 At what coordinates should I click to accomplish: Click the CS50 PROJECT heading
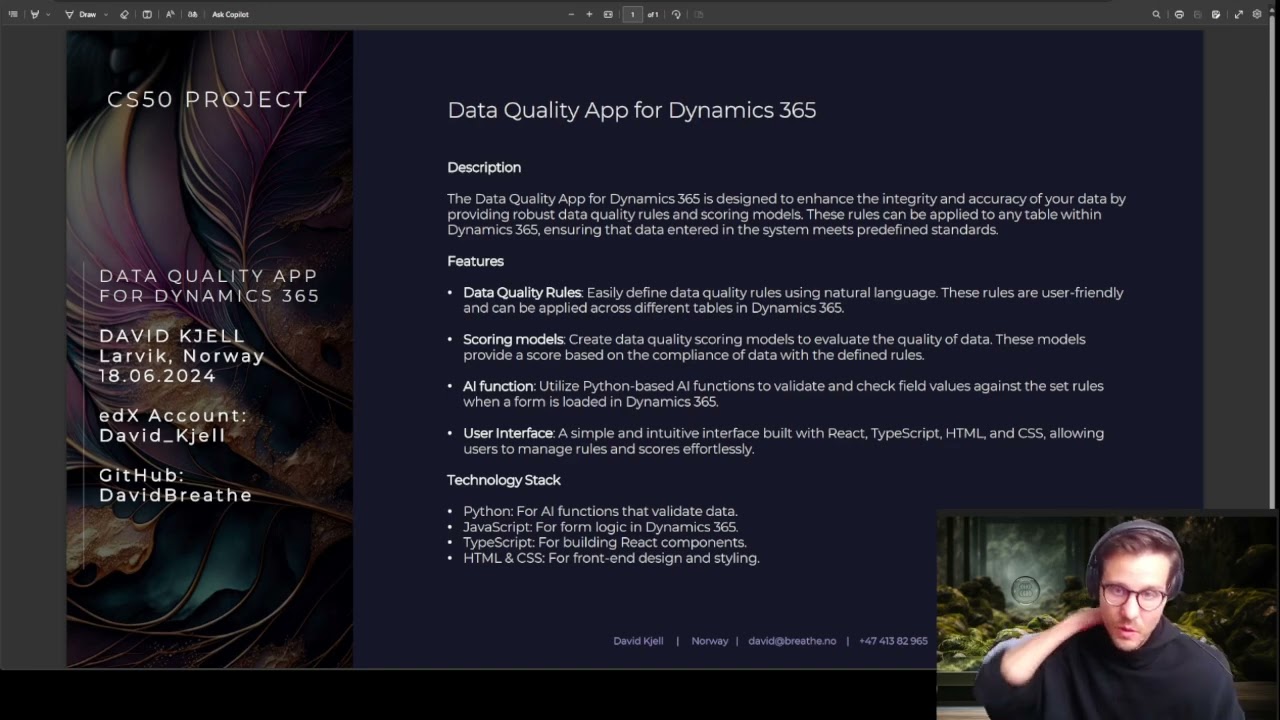pyautogui.click(x=208, y=99)
